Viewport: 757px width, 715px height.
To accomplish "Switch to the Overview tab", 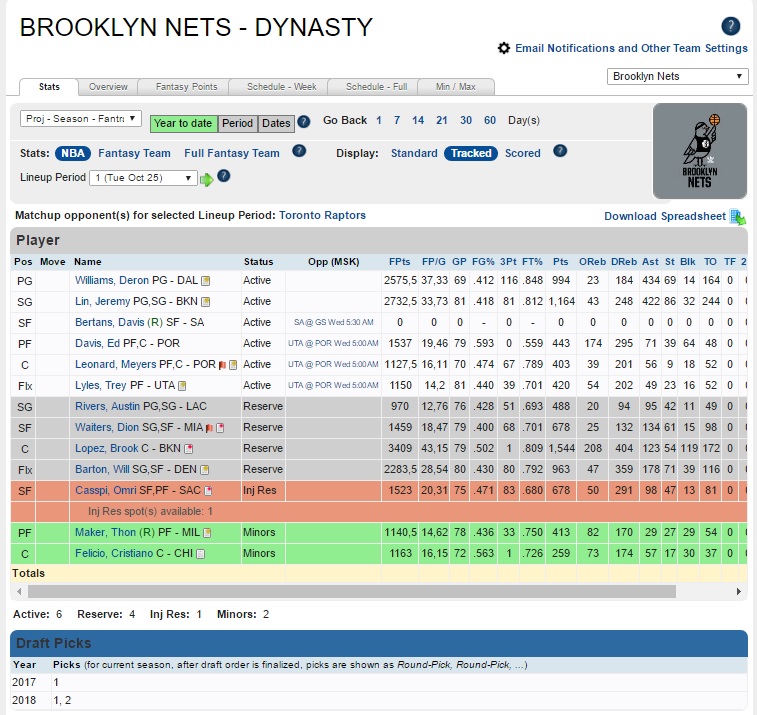I will (x=108, y=87).
